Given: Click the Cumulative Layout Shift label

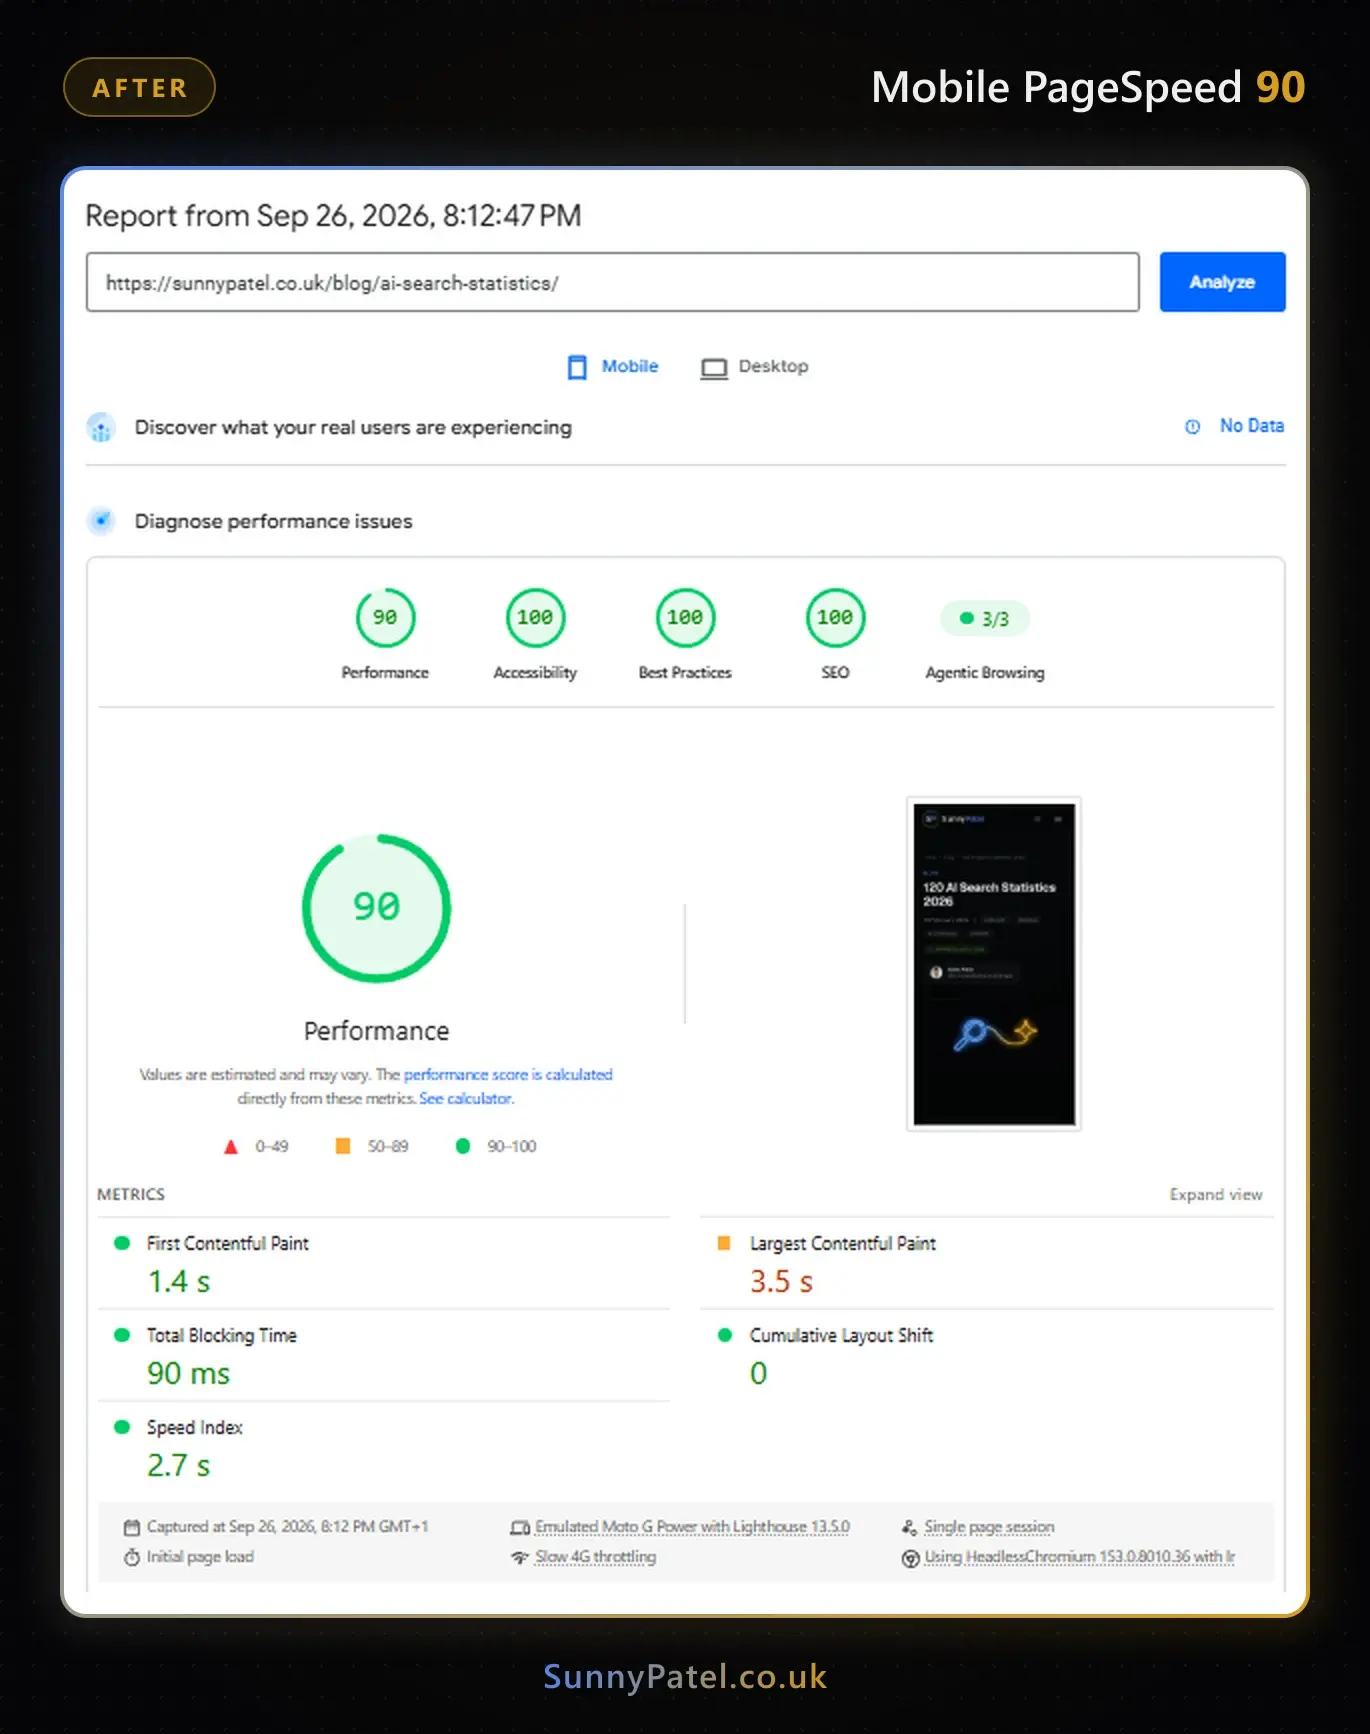Looking at the screenshot, I should [x=841, y=1335].
